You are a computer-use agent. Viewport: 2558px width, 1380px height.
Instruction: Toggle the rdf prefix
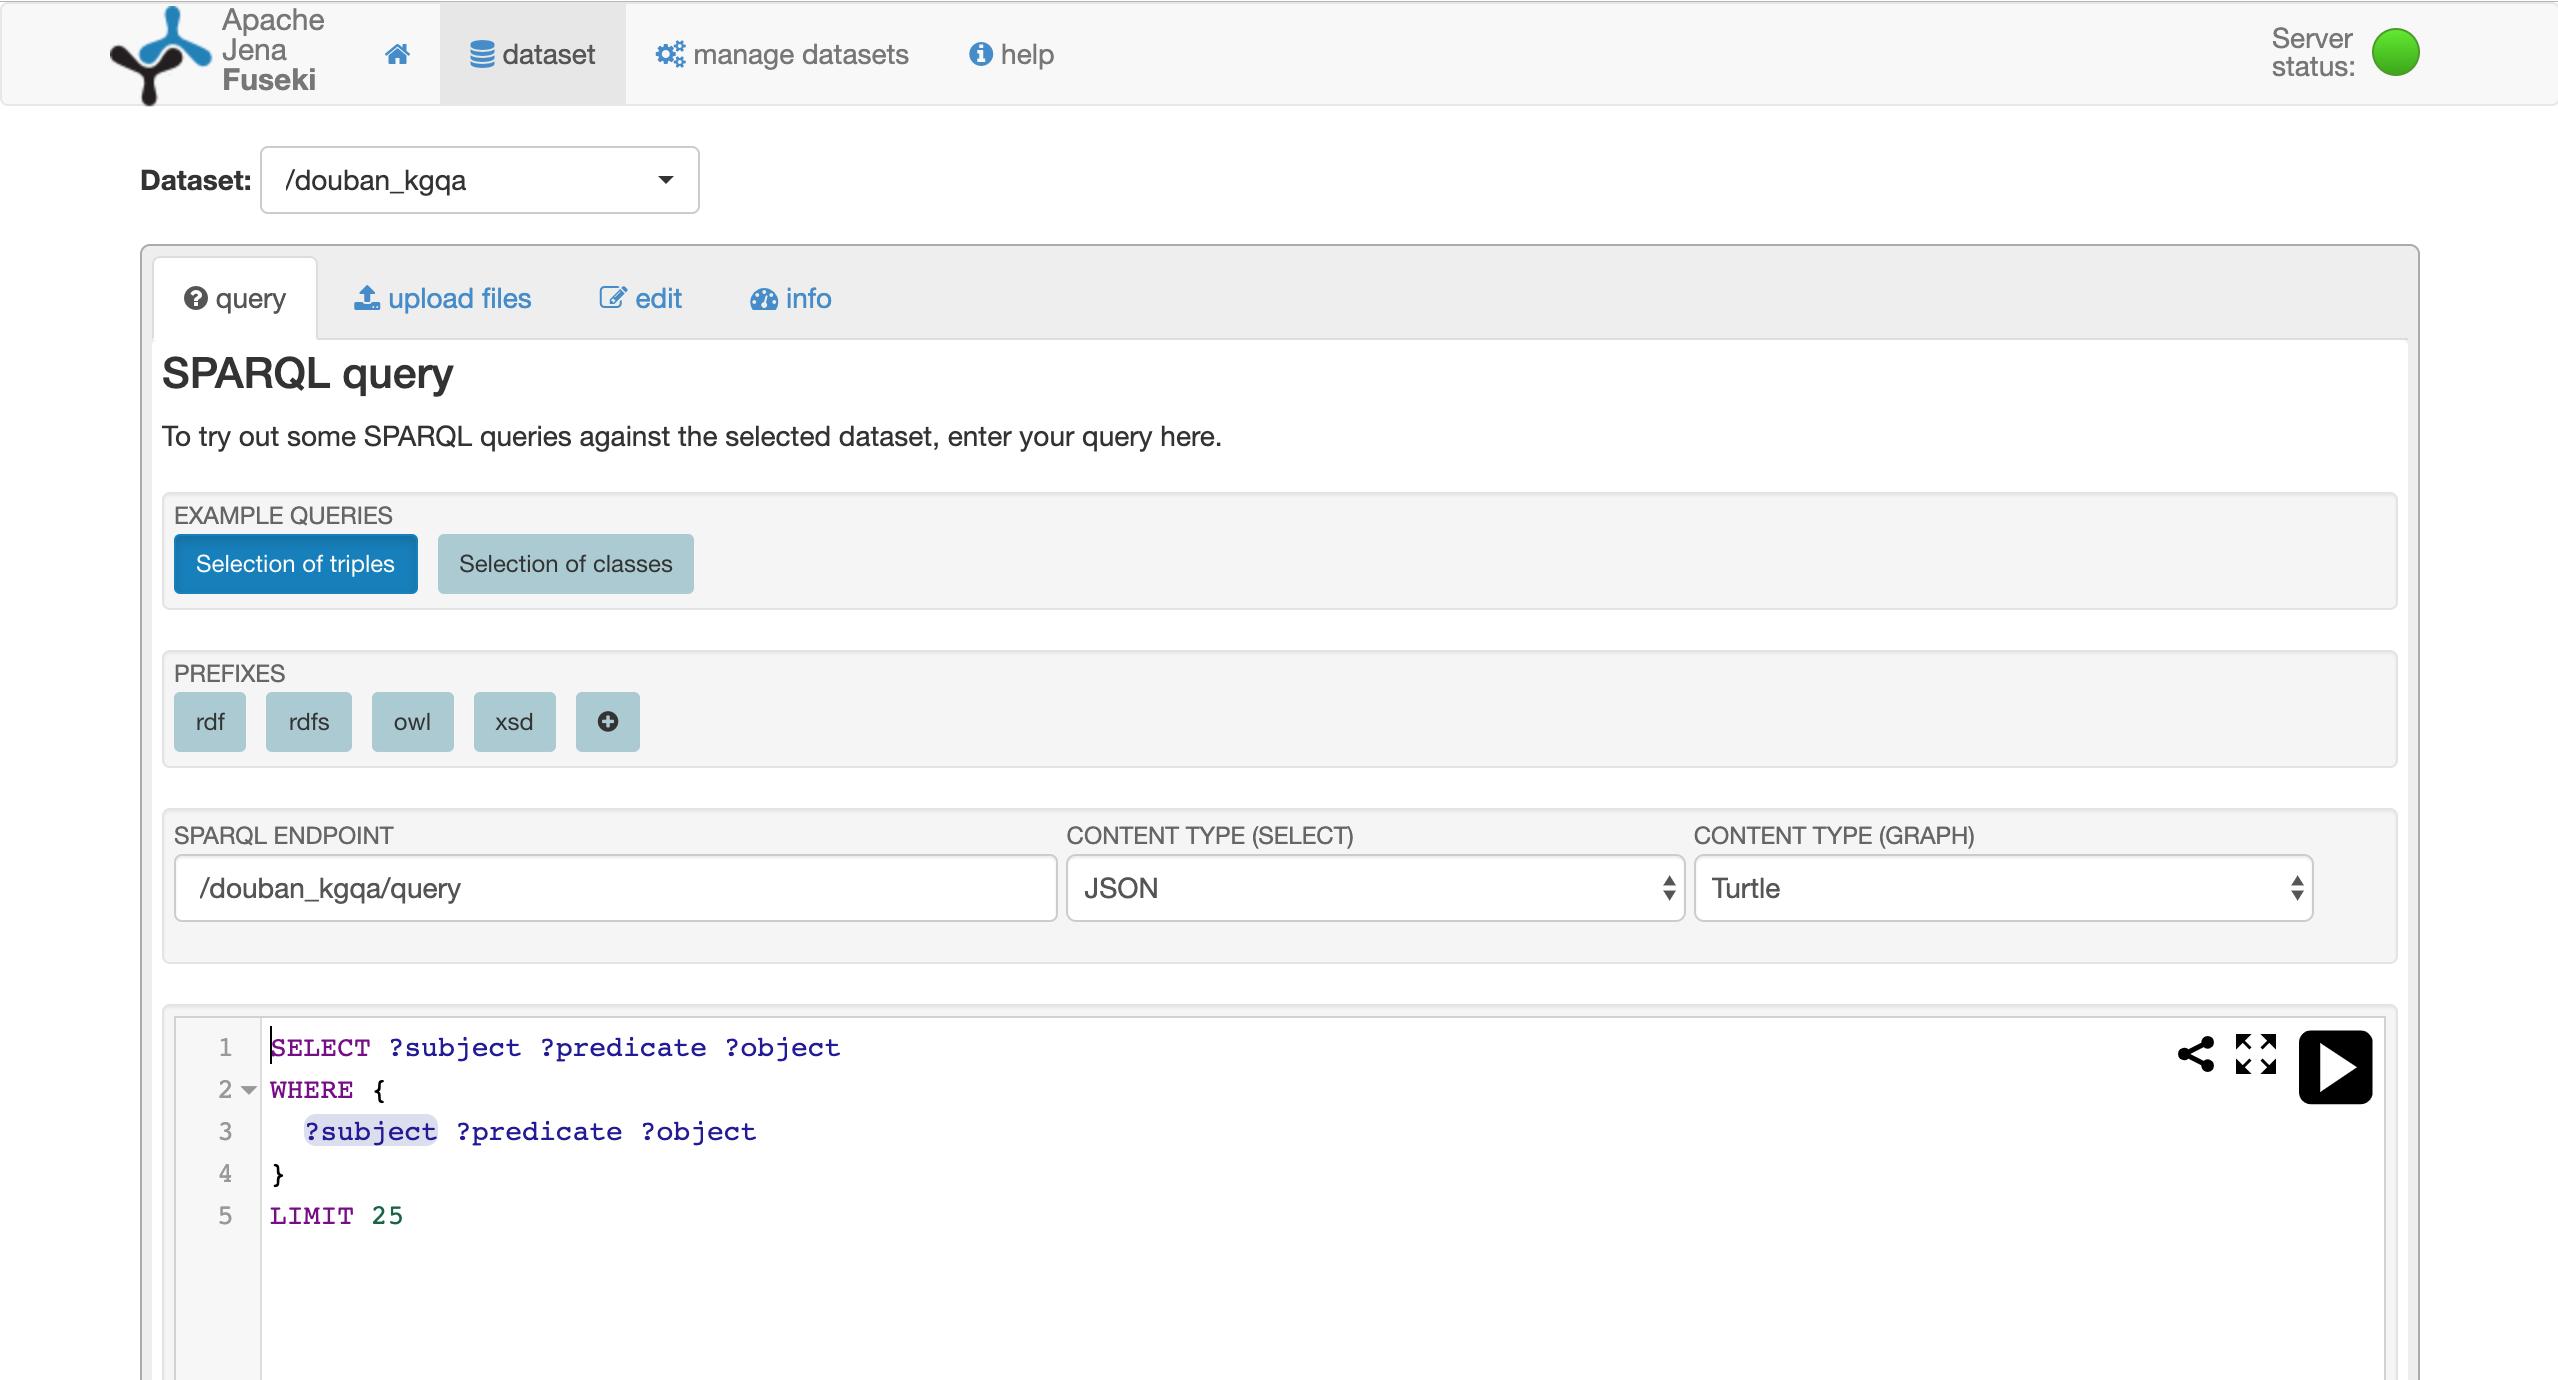click(x=210, y=721)
